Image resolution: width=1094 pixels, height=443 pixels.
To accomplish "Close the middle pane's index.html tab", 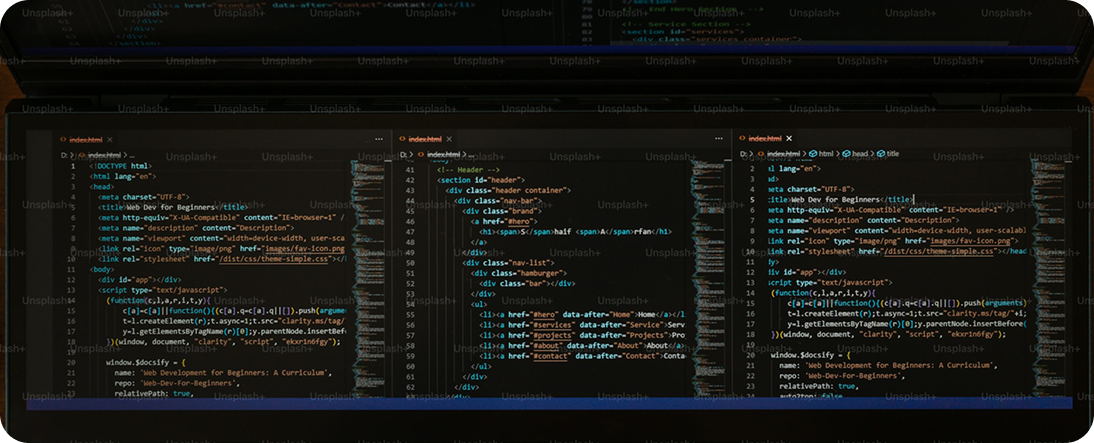I will point(451,139).
